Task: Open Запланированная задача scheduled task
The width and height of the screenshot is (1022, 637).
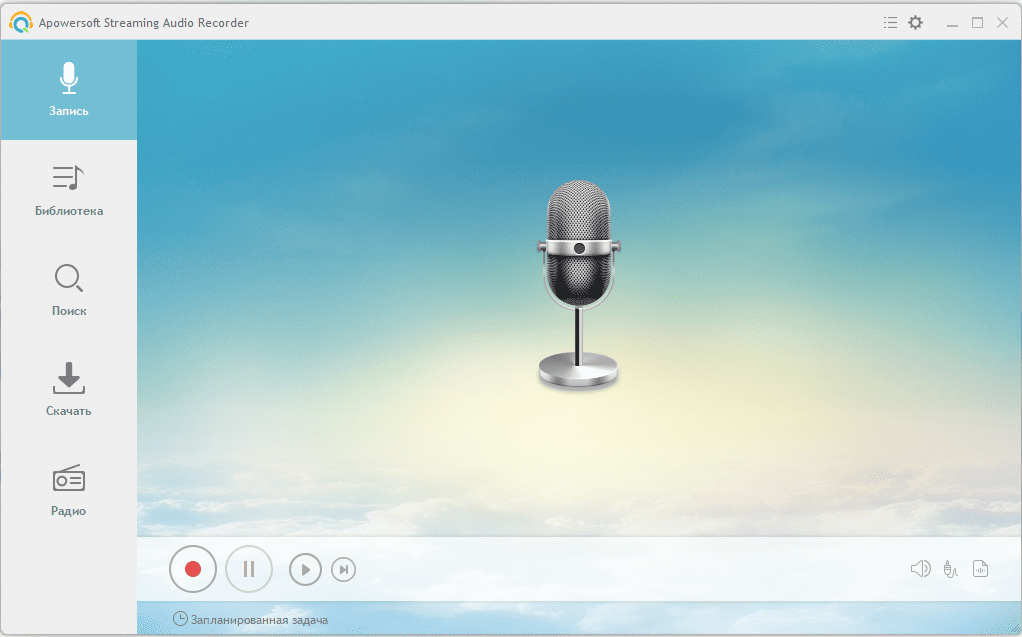Action: point(250,619)
